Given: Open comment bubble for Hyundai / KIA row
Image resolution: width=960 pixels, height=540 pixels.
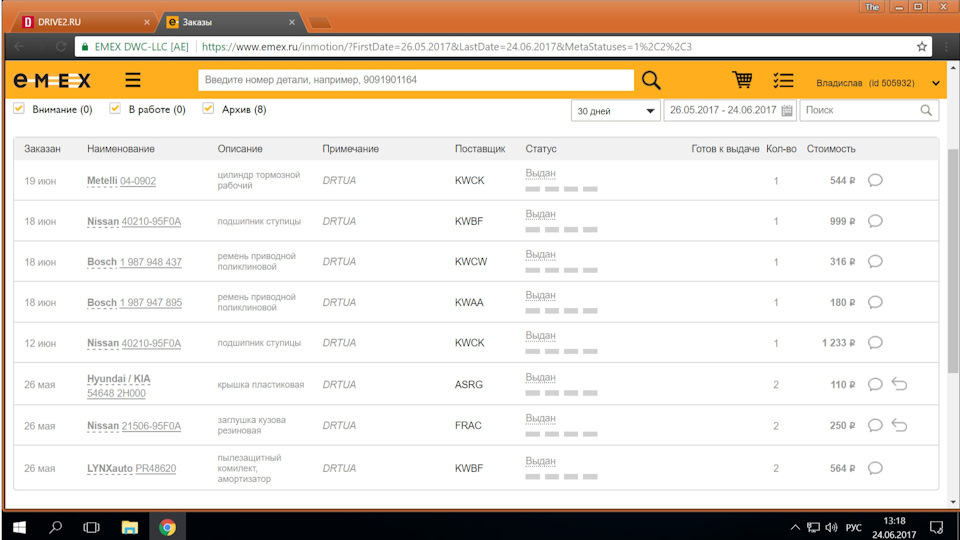Looking at the screenshot, I should pos(876,384).
